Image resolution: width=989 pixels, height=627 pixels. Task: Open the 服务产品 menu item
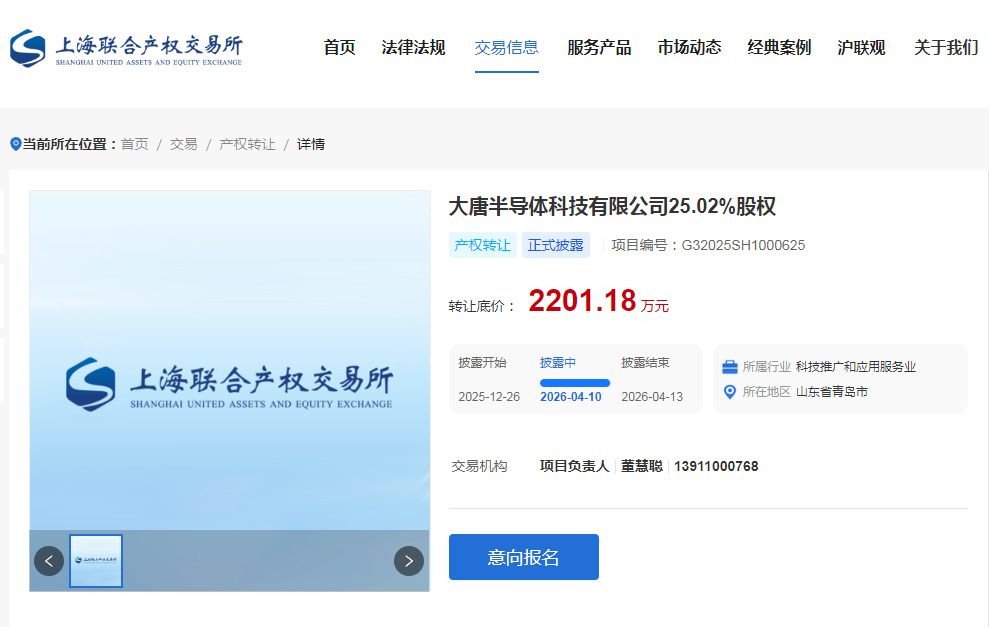coord(599,47)
